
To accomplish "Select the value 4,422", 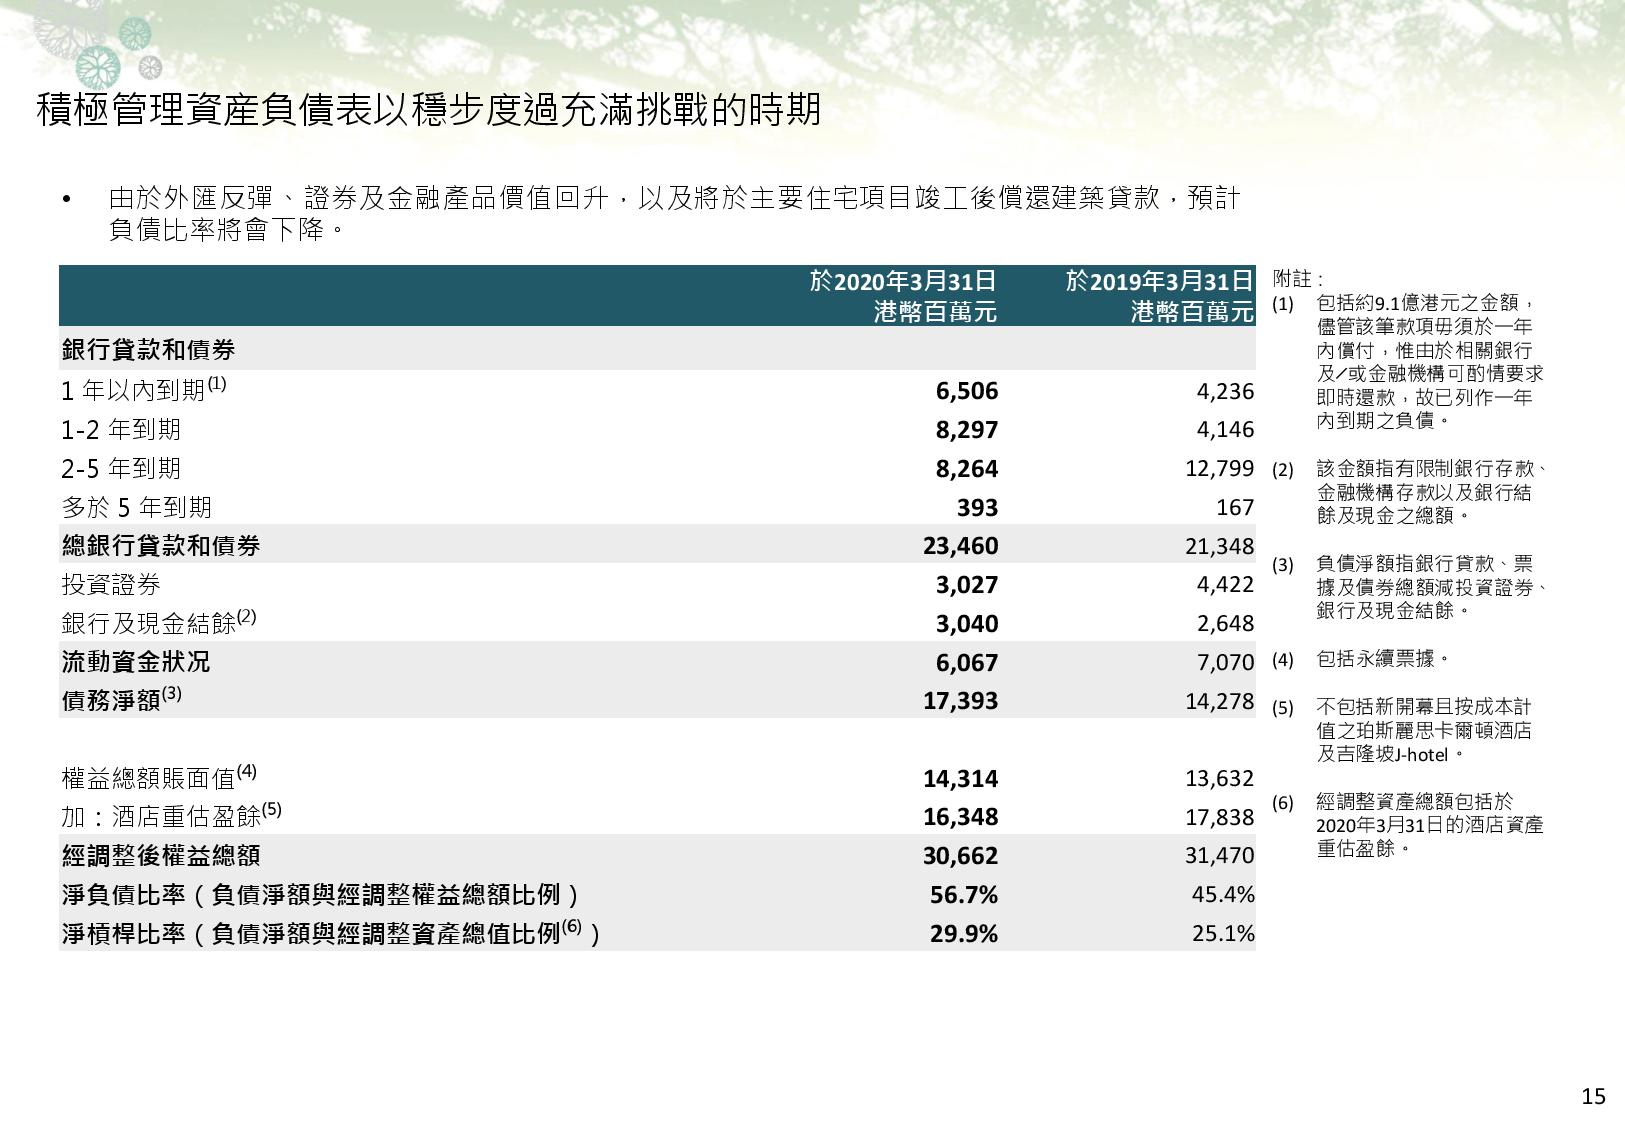I will [1225, 584].
